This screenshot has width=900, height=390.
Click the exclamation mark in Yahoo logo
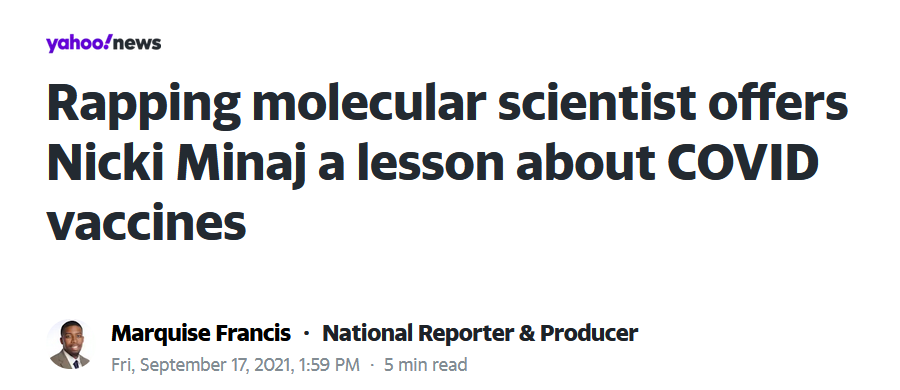point(109,42)
